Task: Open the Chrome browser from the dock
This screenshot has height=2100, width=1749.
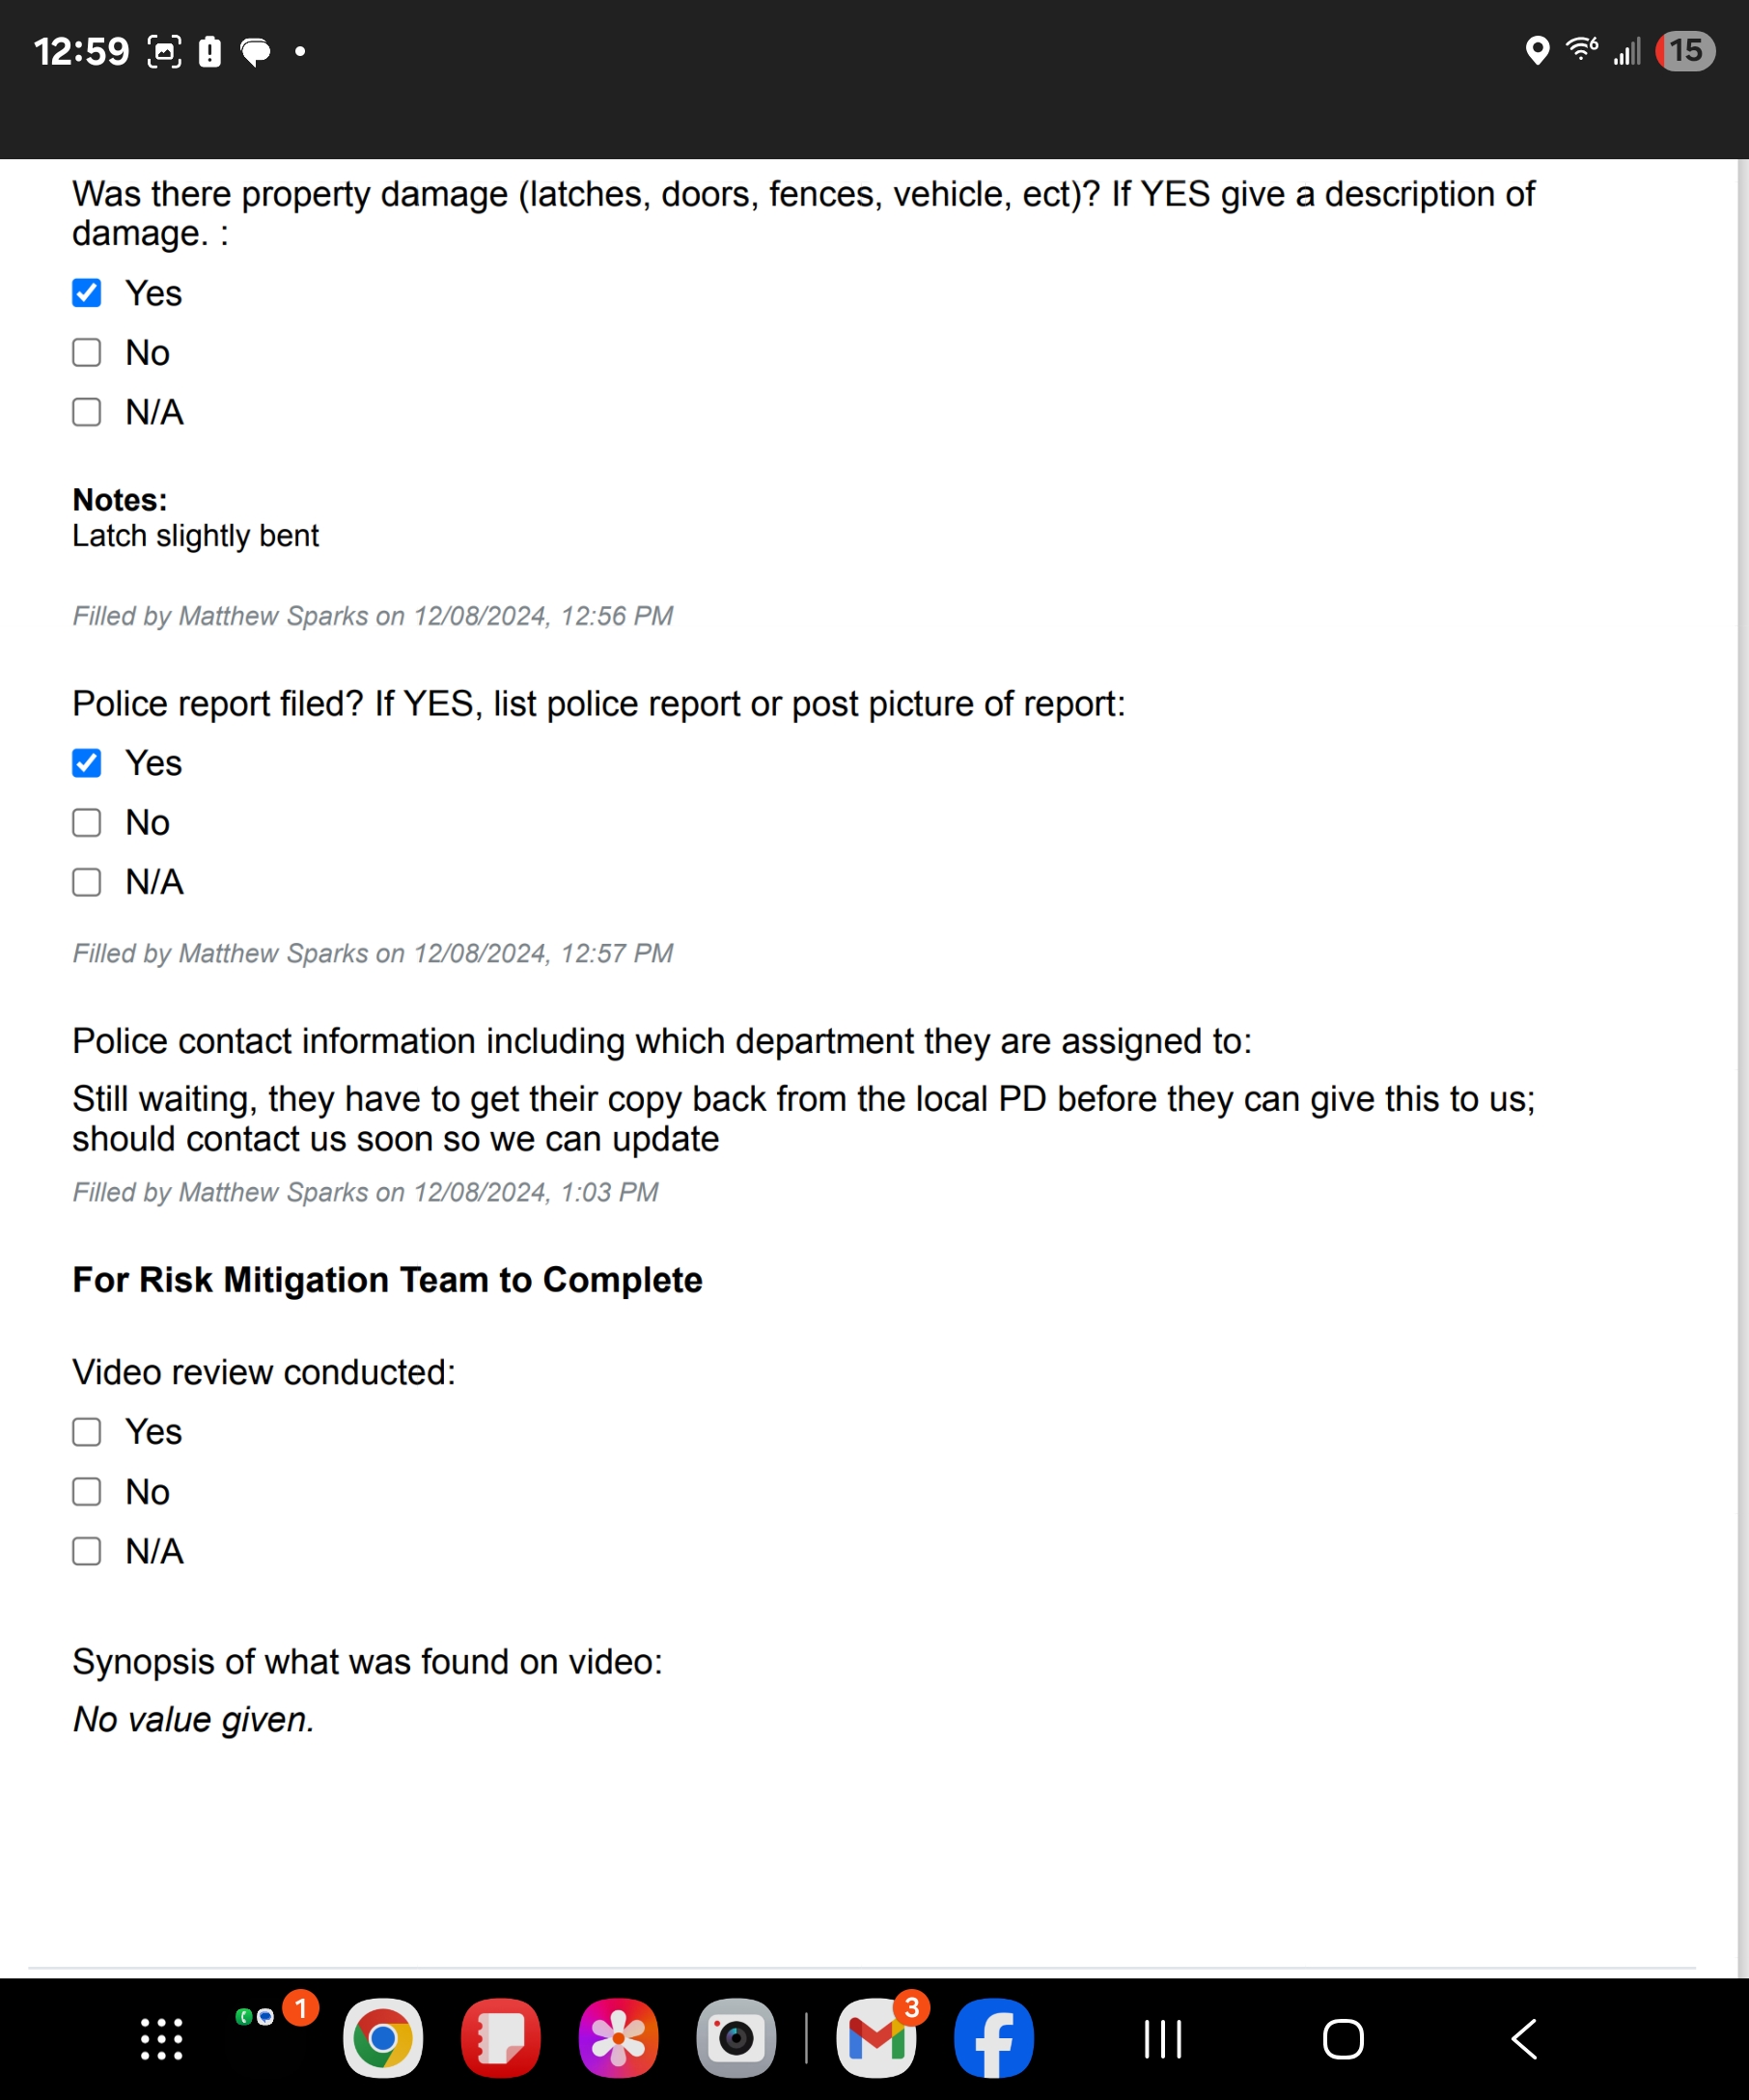Action: (382, 2038)
